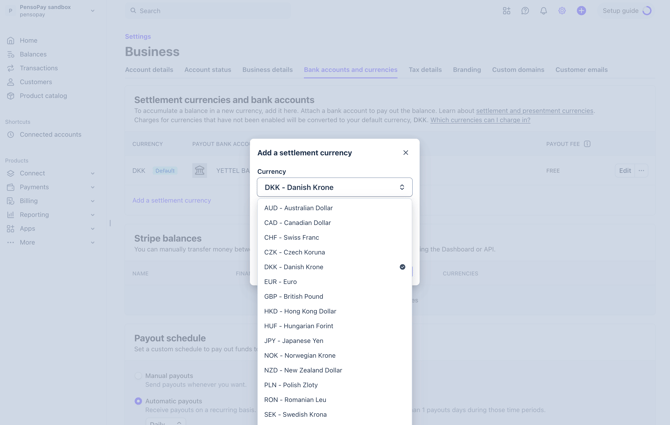This screenshot has width=670, height=425.
Task: Open the settings gear icon
Action: [x=562, y=11]
